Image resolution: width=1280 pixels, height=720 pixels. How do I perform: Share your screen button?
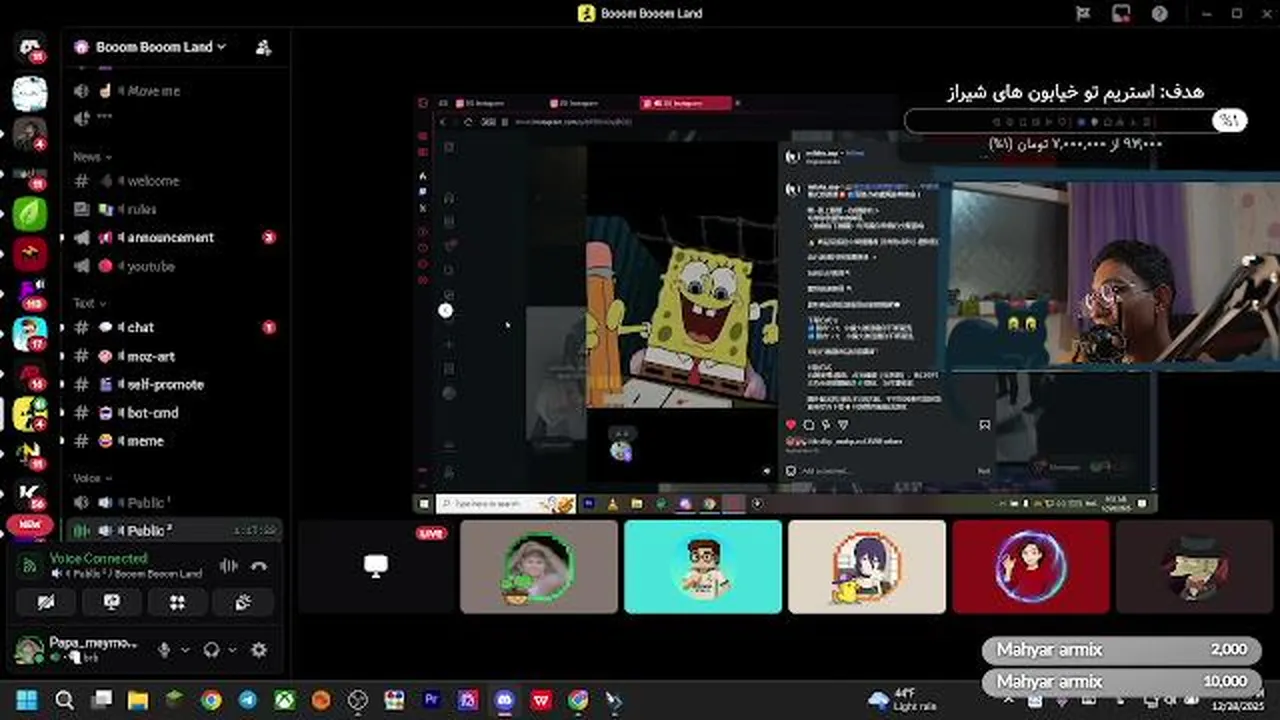pyautogui.click(x=112, y=602)
